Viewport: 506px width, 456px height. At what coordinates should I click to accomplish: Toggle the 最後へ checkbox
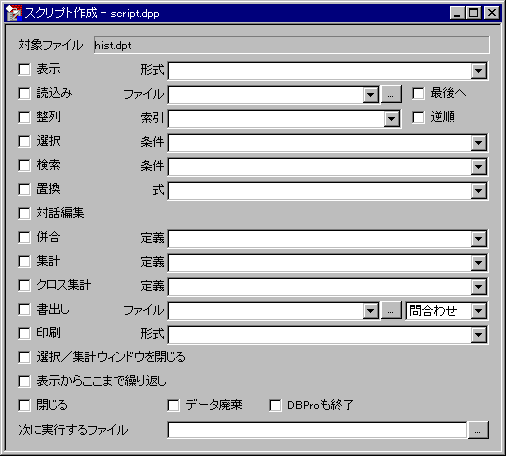point(418,94)
